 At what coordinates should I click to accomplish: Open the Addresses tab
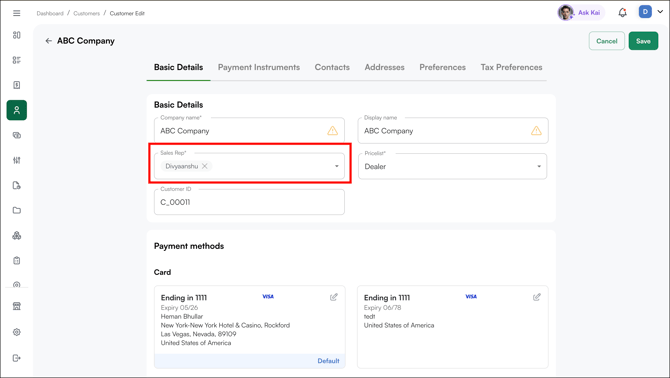click(x=385, y=67)
